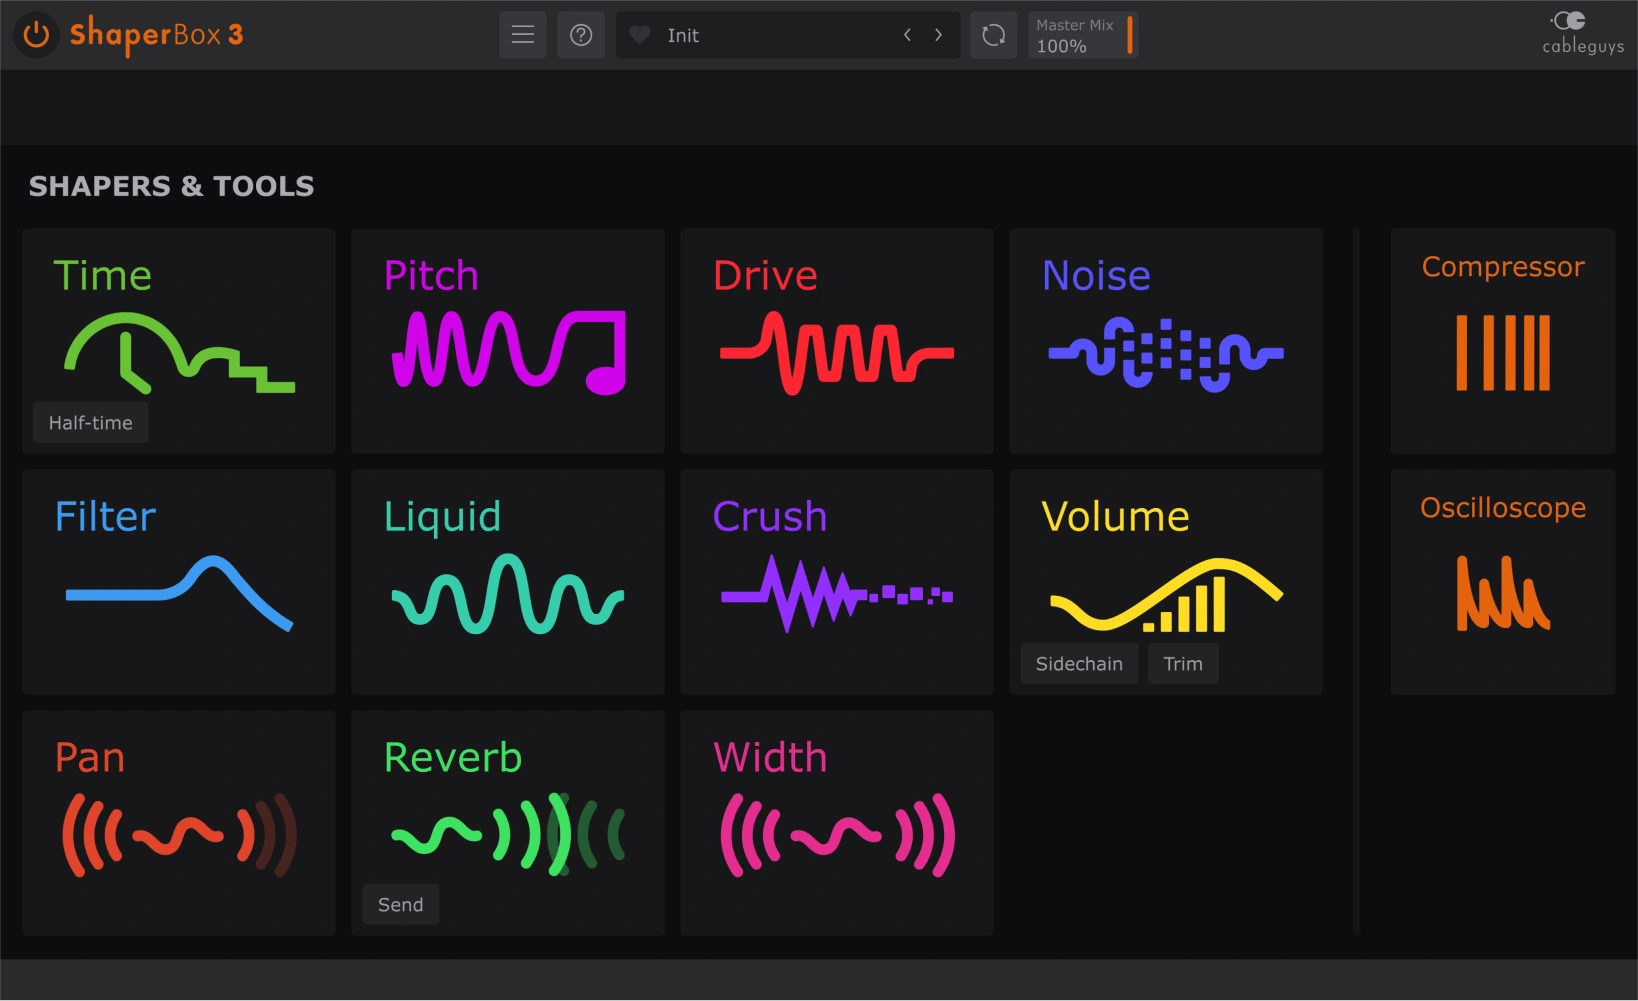
Task: Add the Noise shaper blue icon
Action: pos(1165,352)
